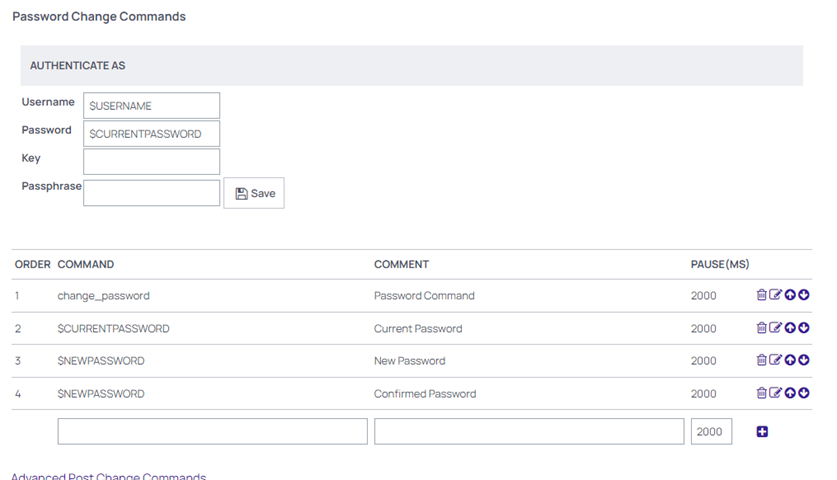This screenshot has width=837, height=480.
Task: Edit the New Password command row
Action: click(776, 360)
